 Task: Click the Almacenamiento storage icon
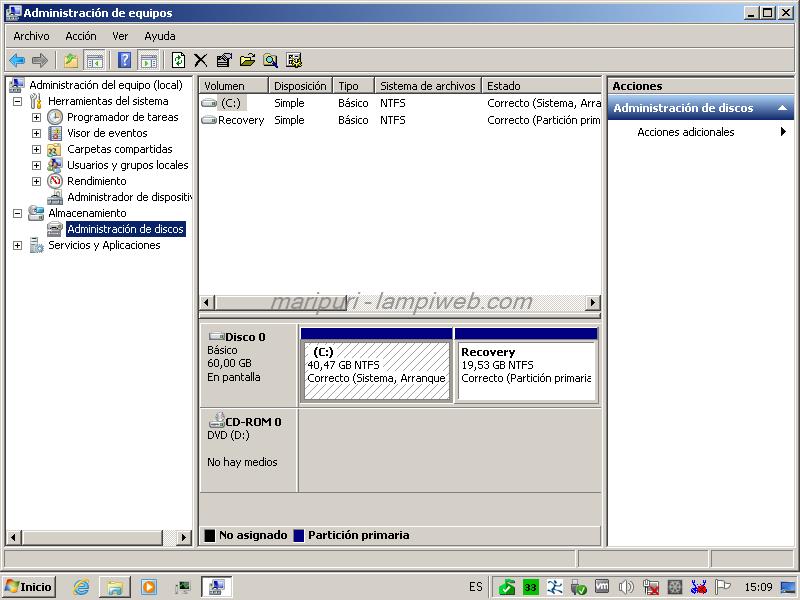pos(36,213)
